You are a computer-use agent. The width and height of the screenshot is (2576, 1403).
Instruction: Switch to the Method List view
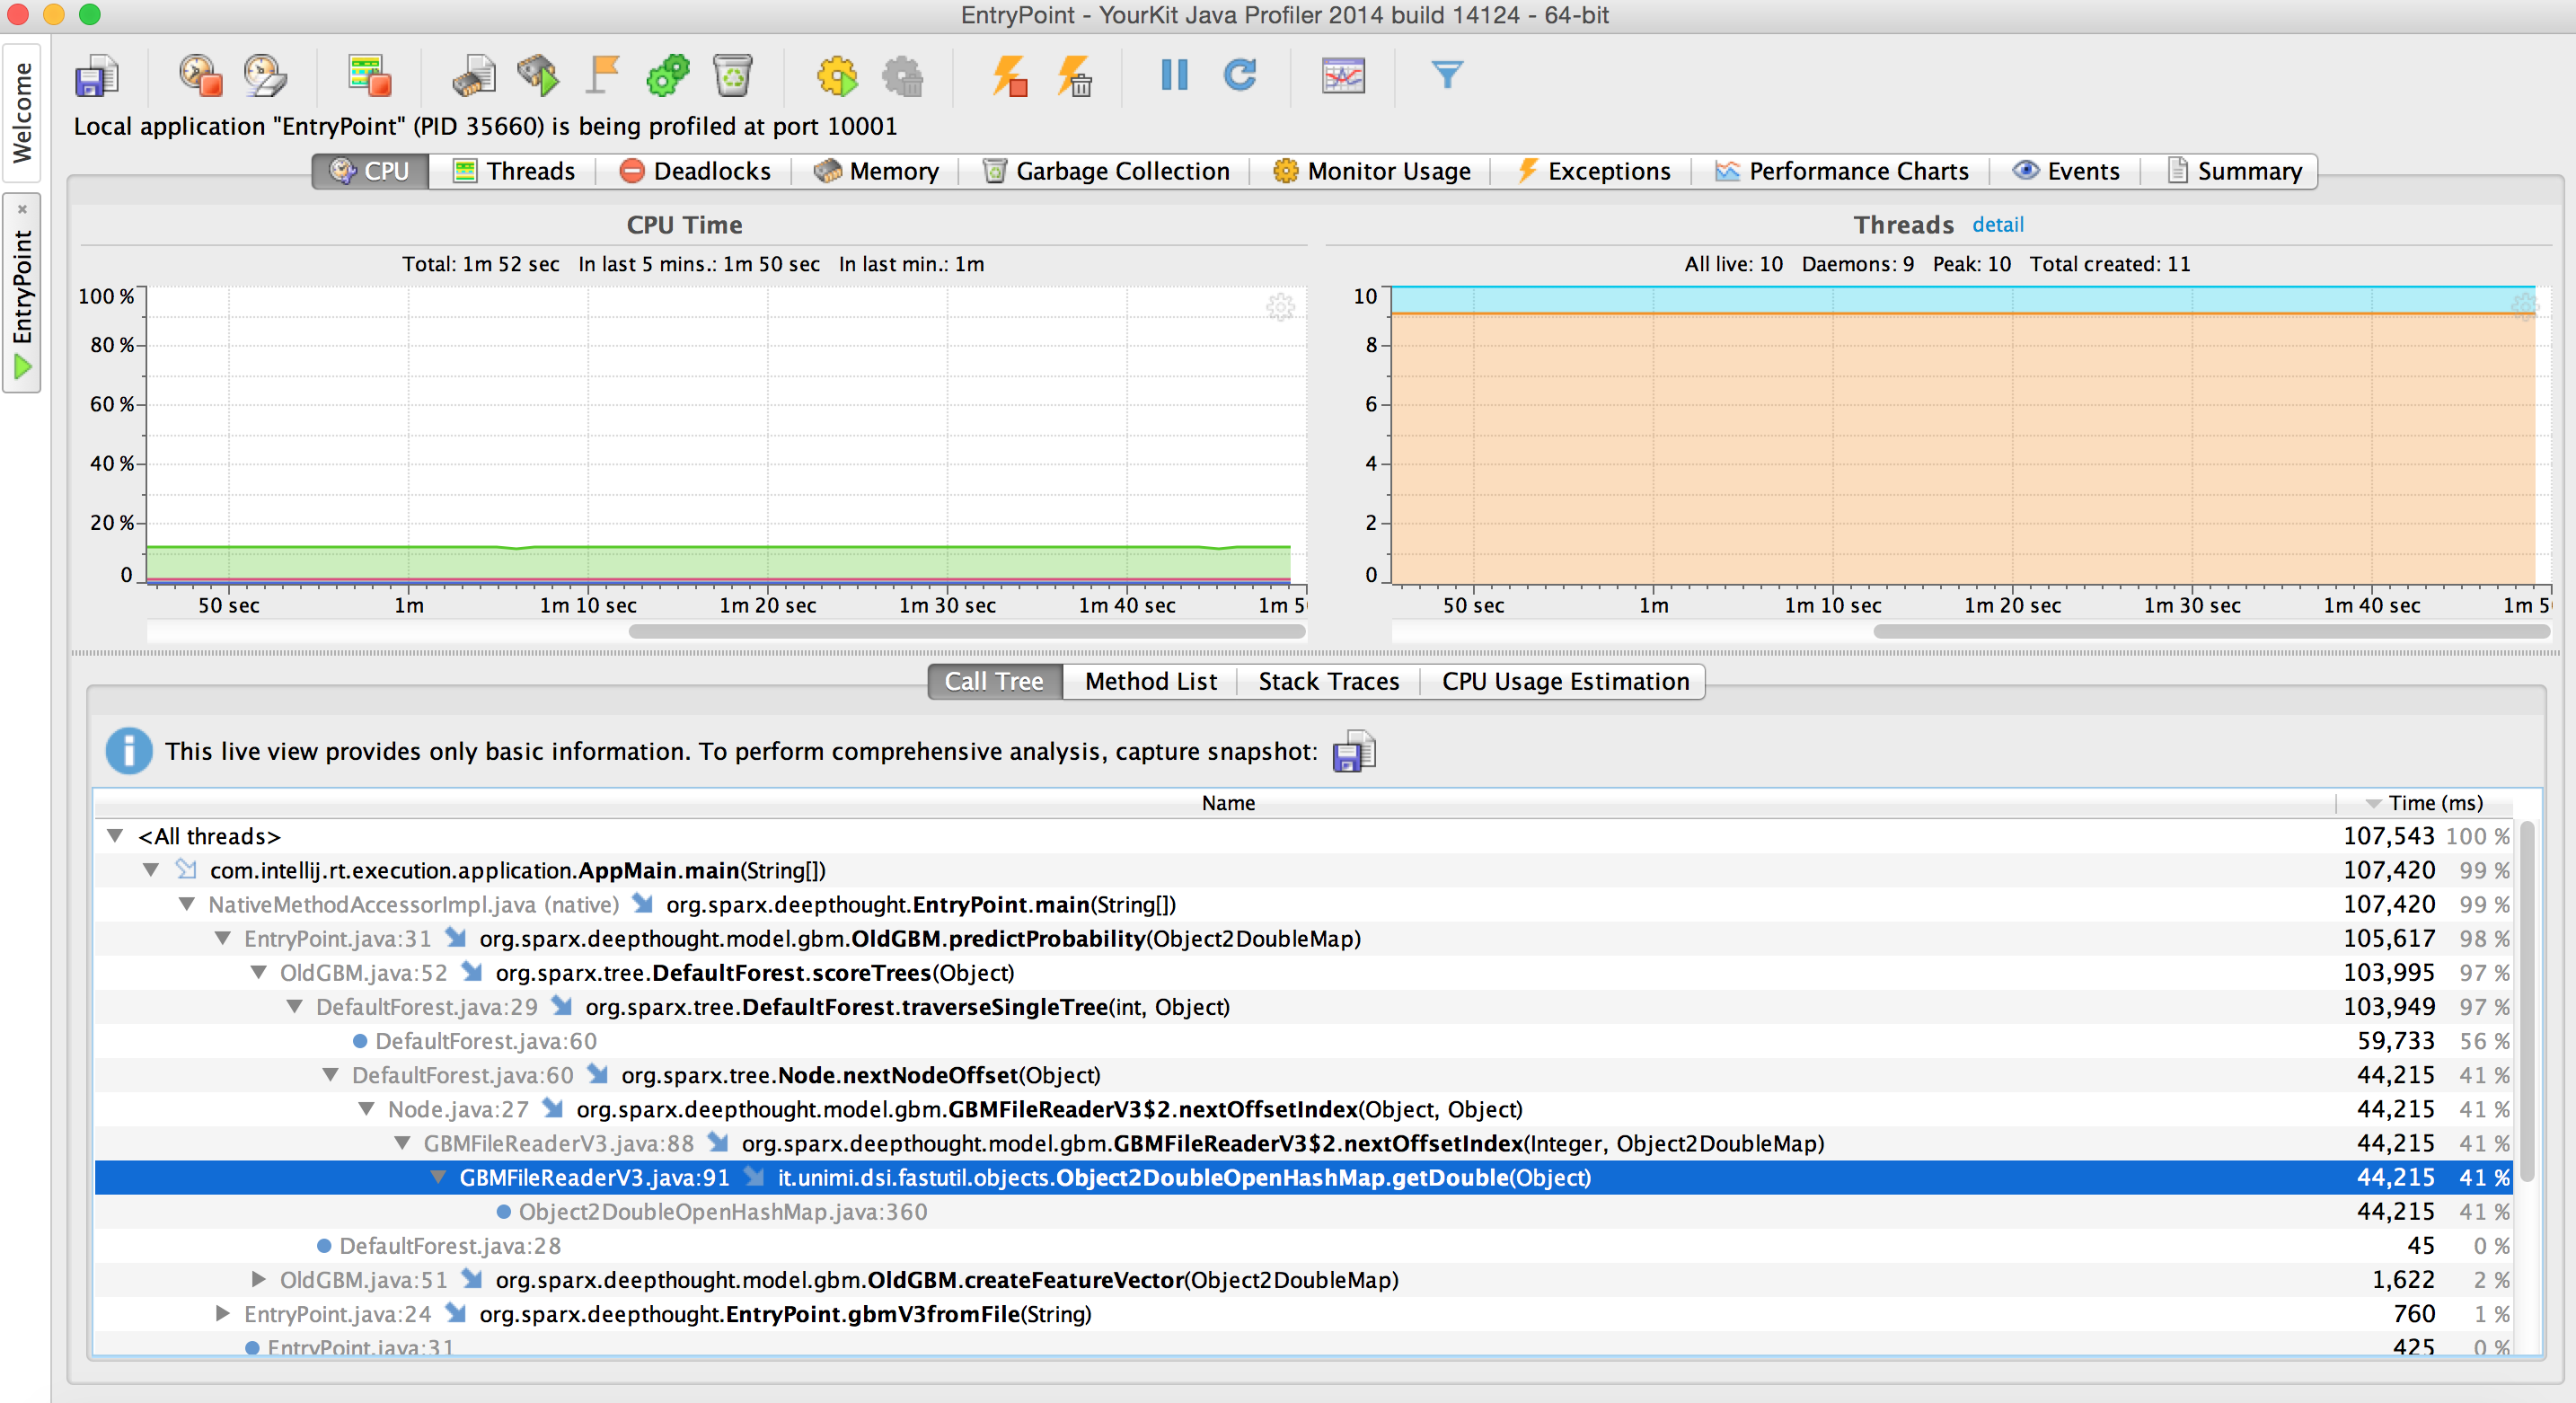[x=1150, y=681]
